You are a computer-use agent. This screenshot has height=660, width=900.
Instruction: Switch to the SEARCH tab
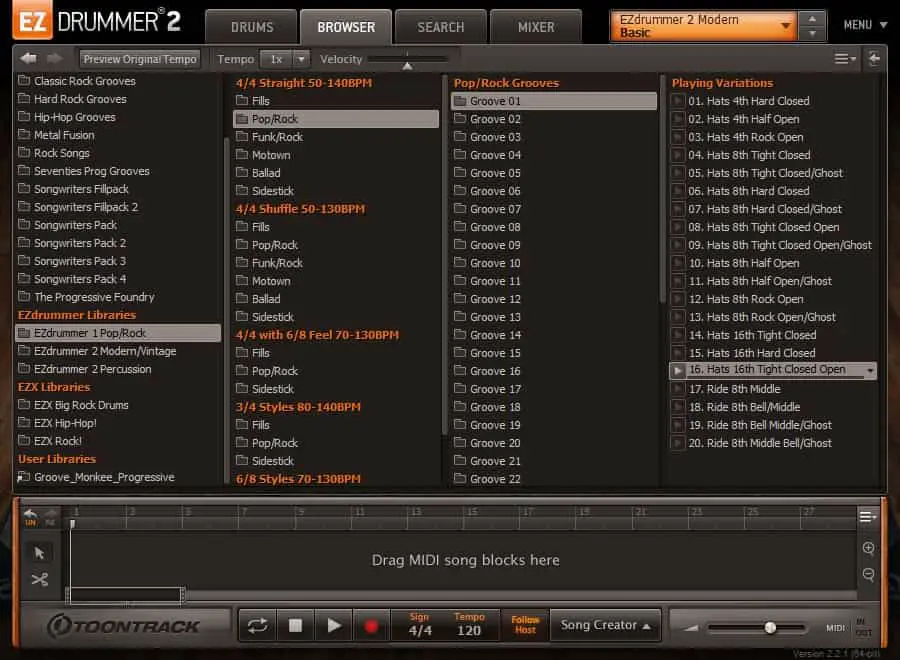[x=441, y=27]
